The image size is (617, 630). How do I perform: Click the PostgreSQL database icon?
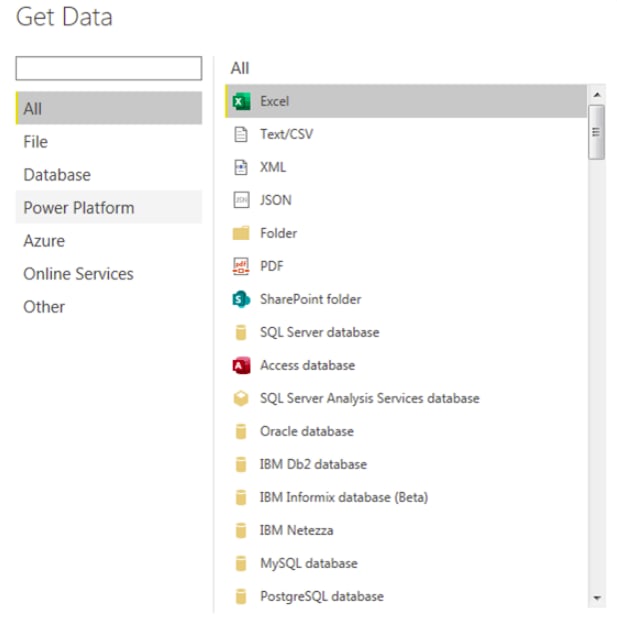coord(241,596)
